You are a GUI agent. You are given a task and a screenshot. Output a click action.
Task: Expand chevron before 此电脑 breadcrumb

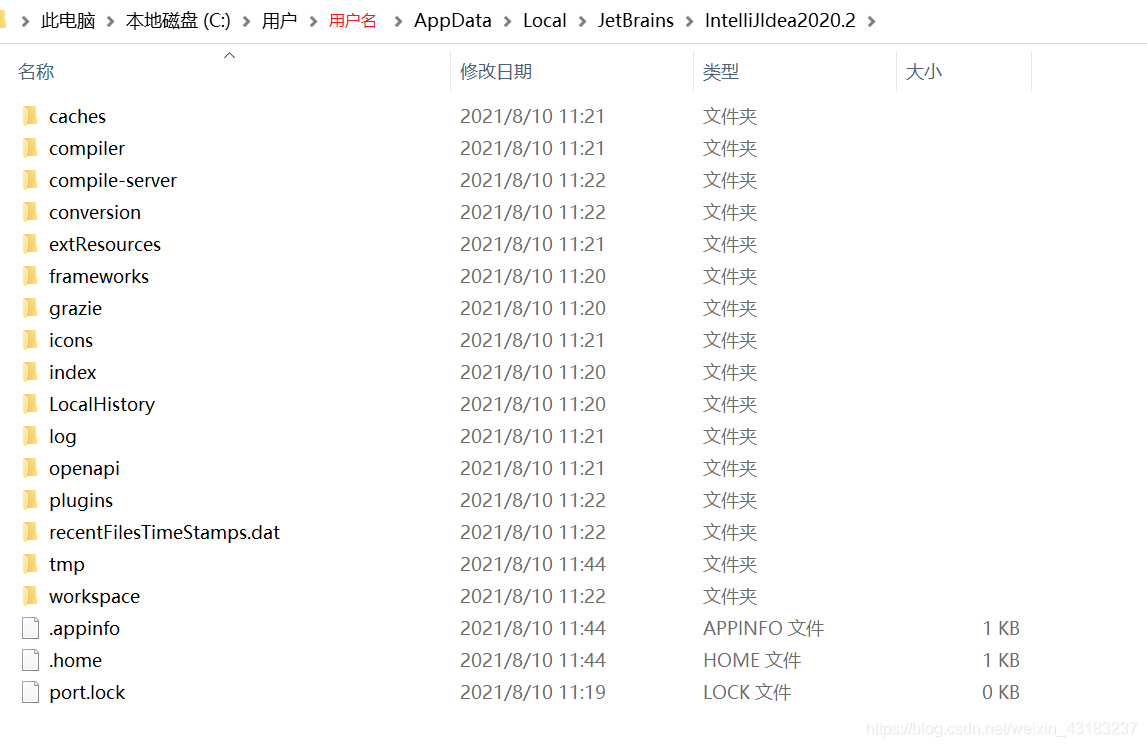click(26, 21)
